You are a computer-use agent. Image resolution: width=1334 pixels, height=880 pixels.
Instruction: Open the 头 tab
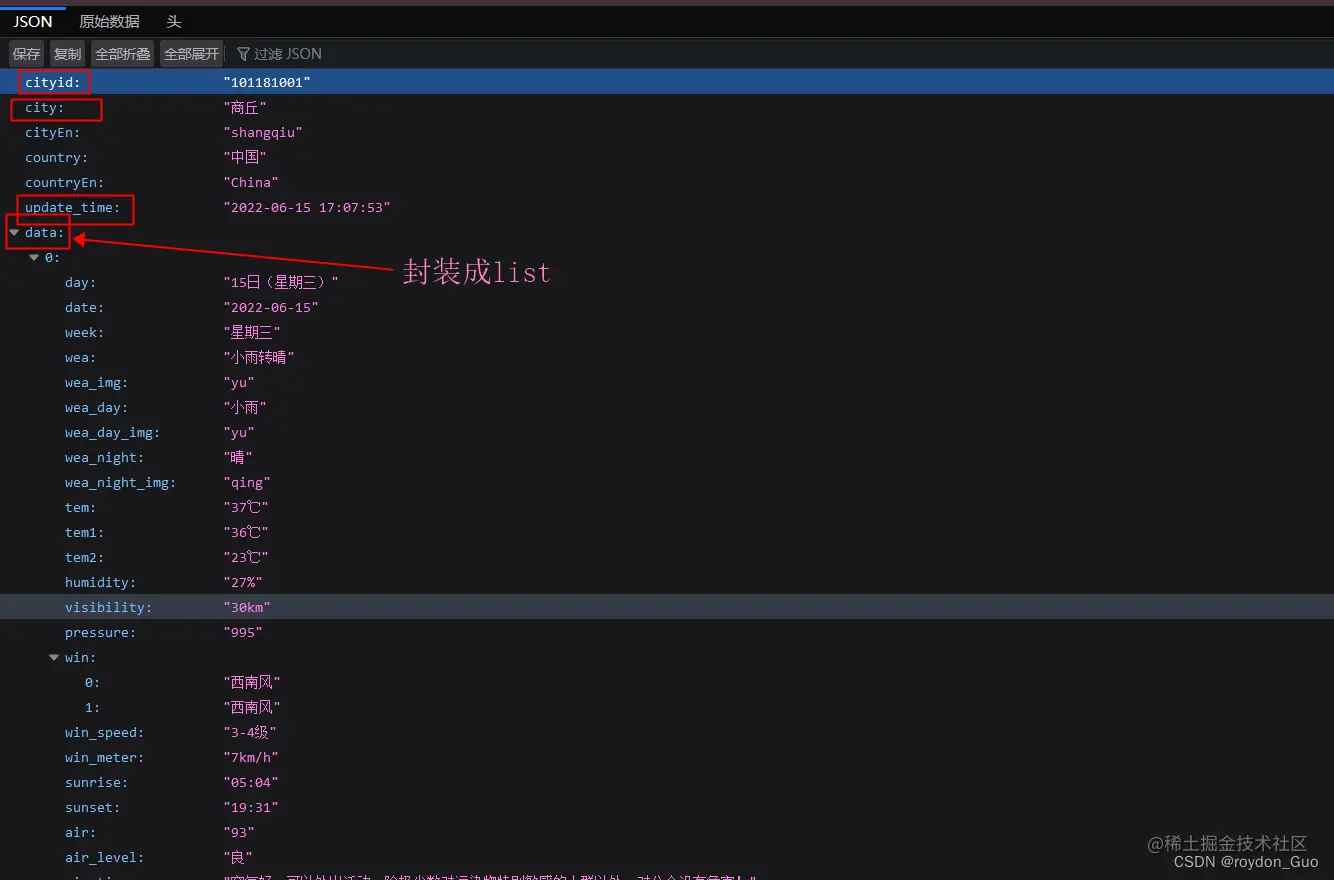point(174,21)
